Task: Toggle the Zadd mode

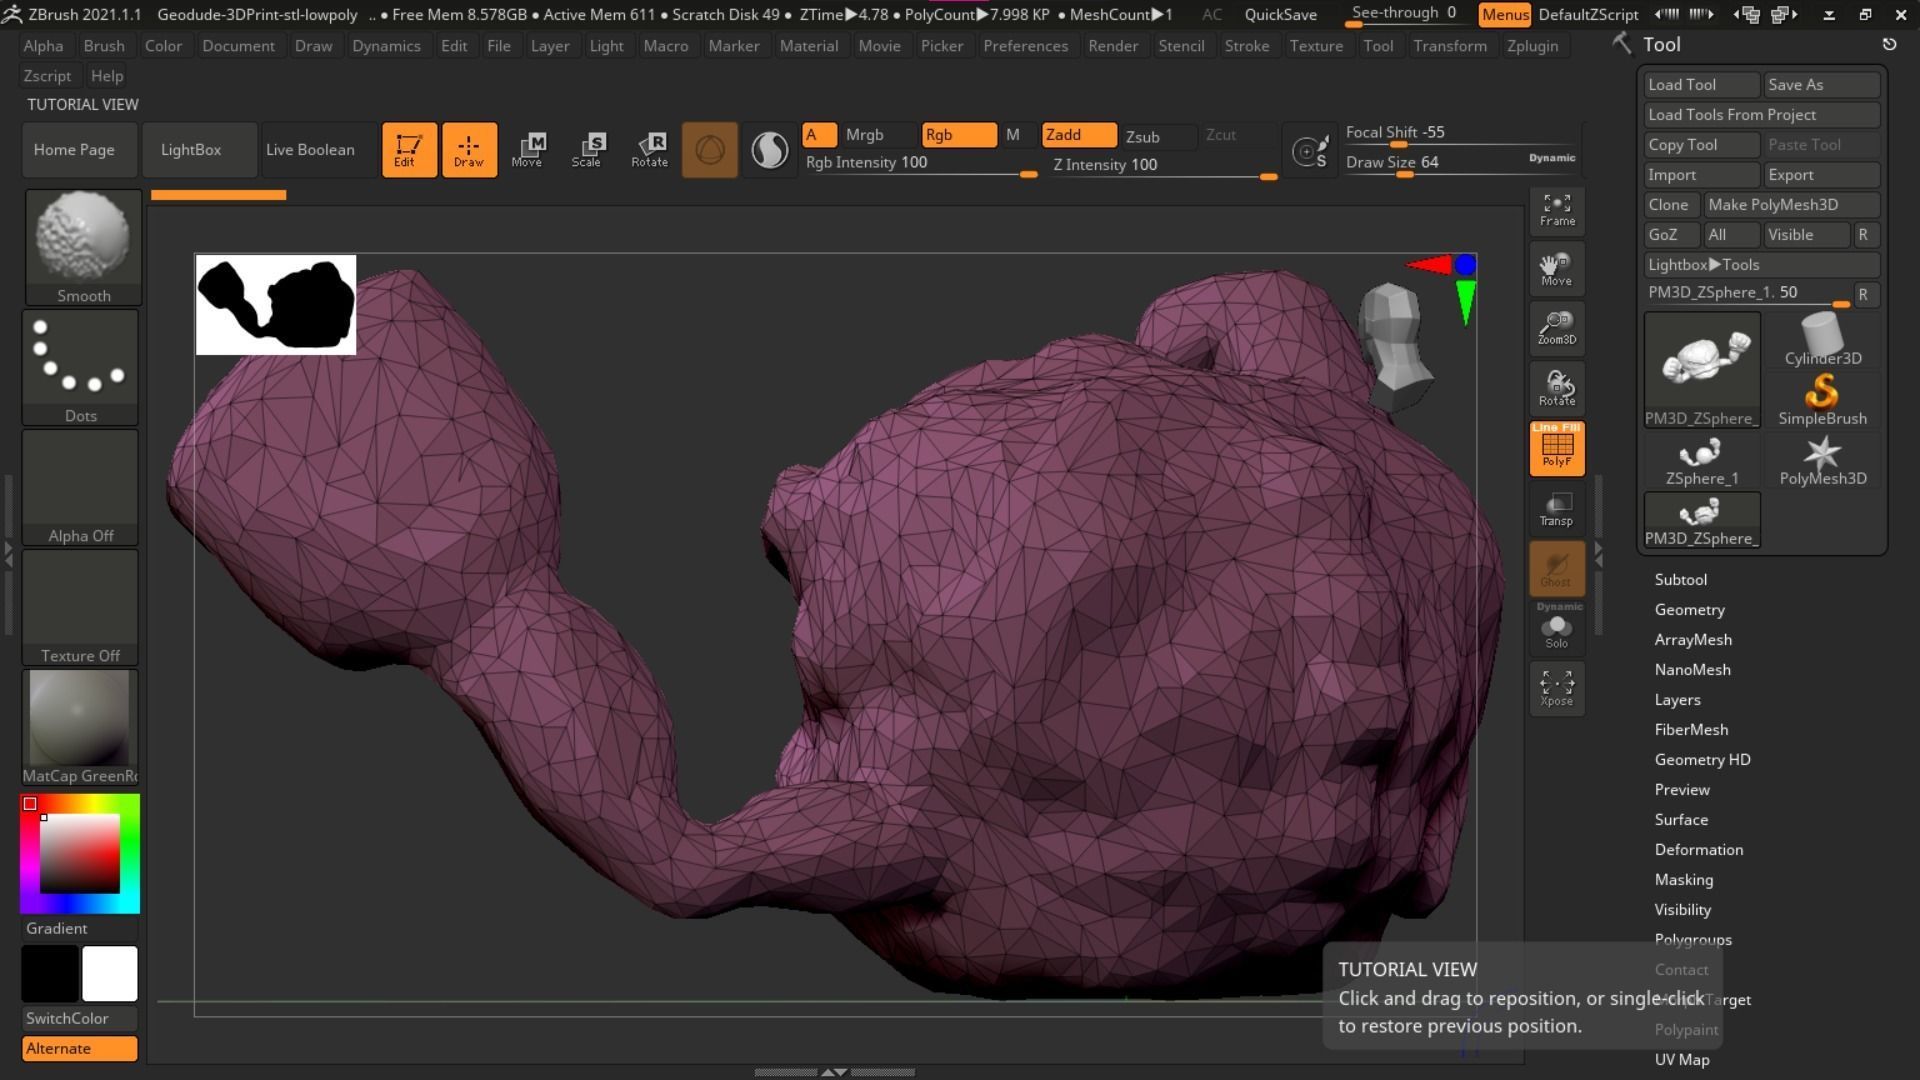Action: pyautogui.click(x=1079, y=135)
